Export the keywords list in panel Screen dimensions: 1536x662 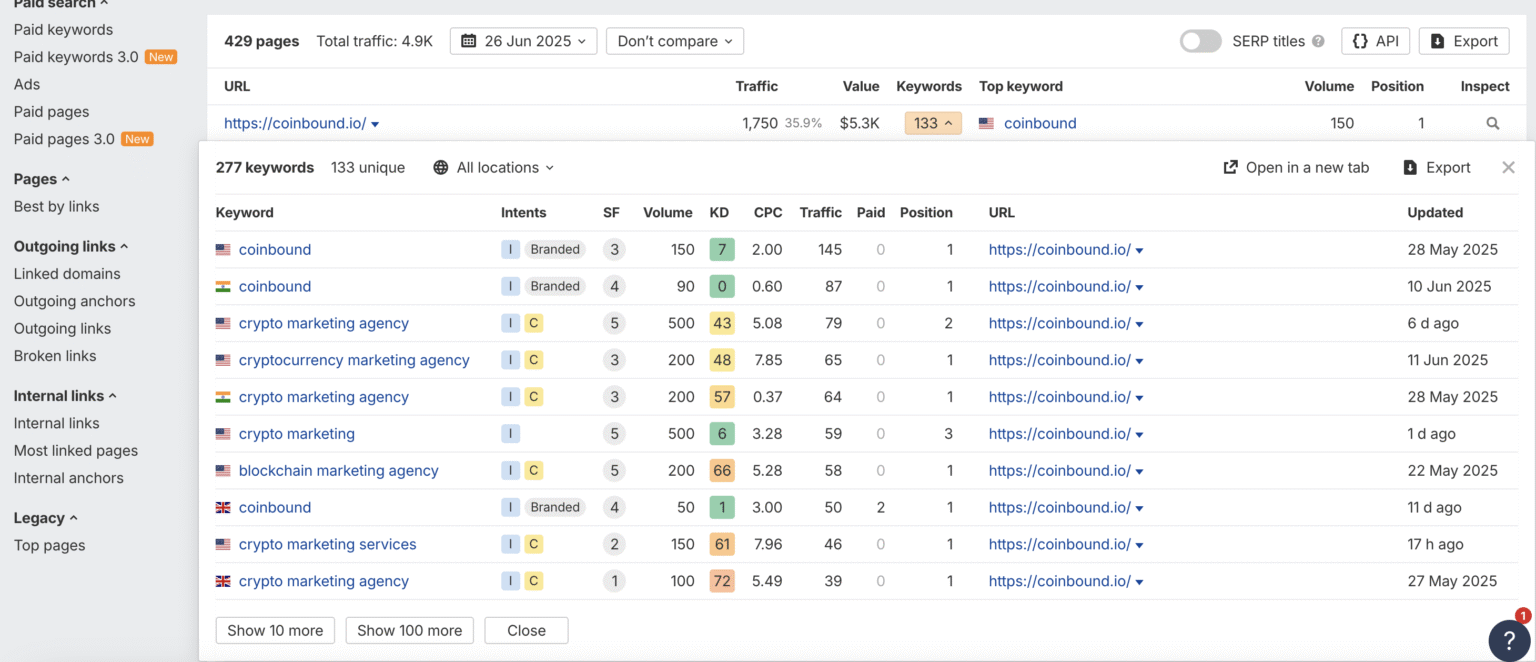coord(1436,168)
